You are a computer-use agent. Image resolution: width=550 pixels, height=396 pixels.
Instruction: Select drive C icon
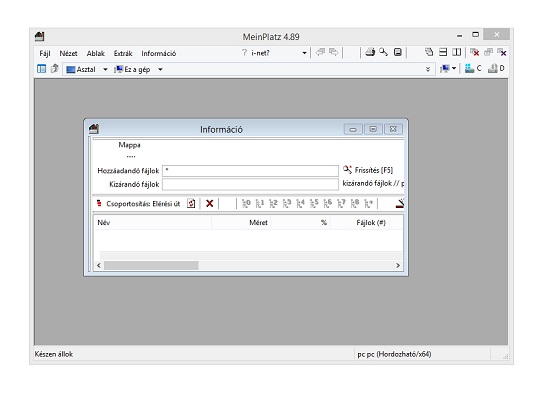473,68
